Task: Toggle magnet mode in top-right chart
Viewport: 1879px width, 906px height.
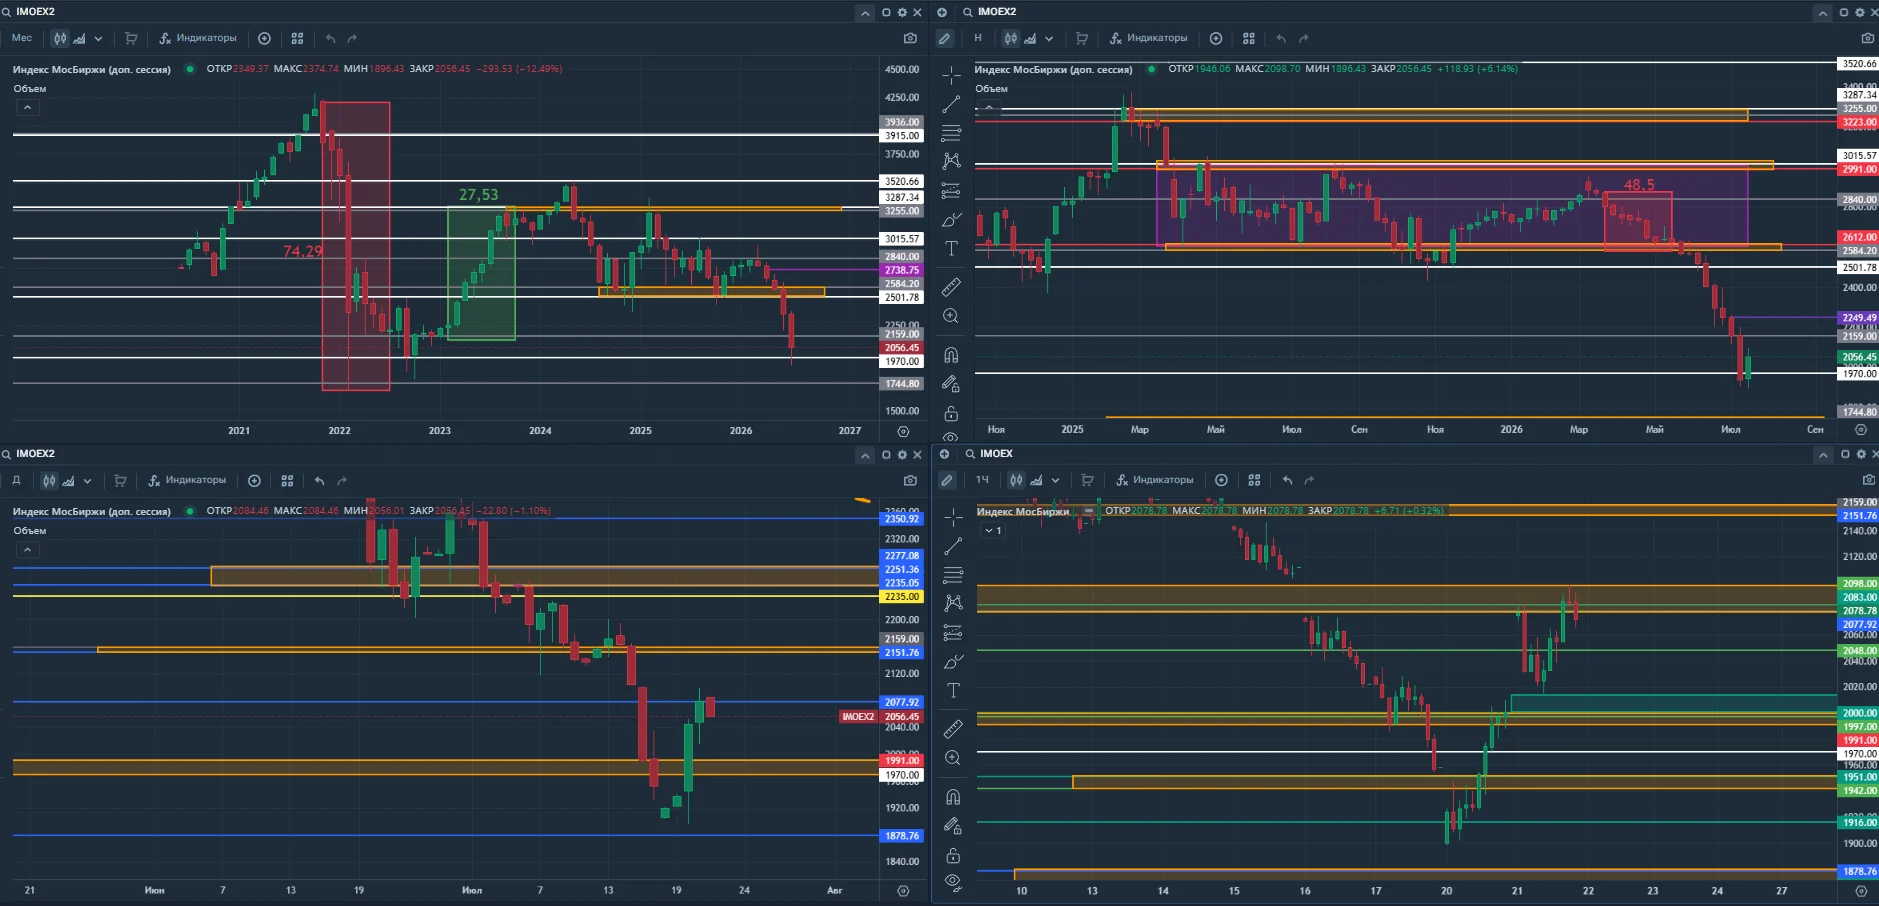Action: click(x=951, y=355)
